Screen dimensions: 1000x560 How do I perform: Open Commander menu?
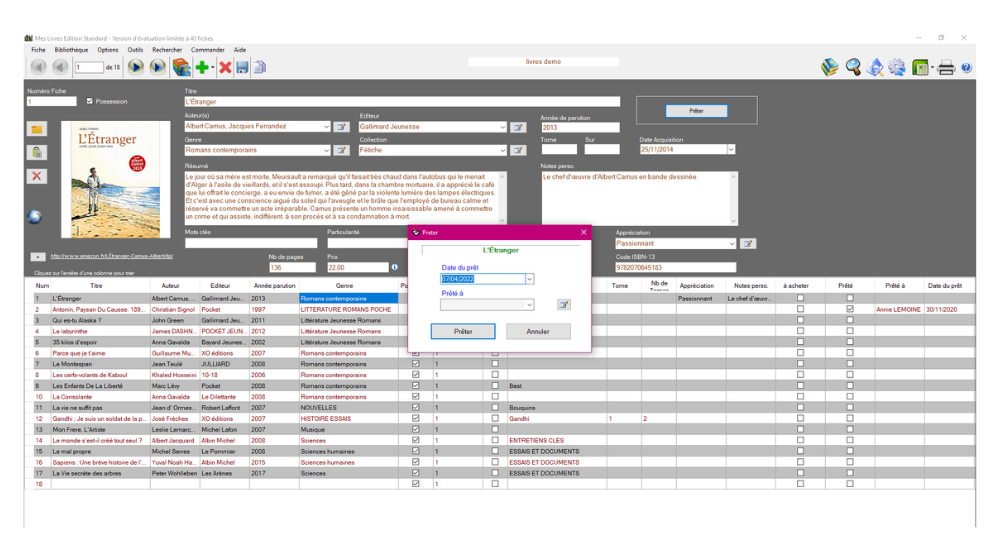click(208, 50)
